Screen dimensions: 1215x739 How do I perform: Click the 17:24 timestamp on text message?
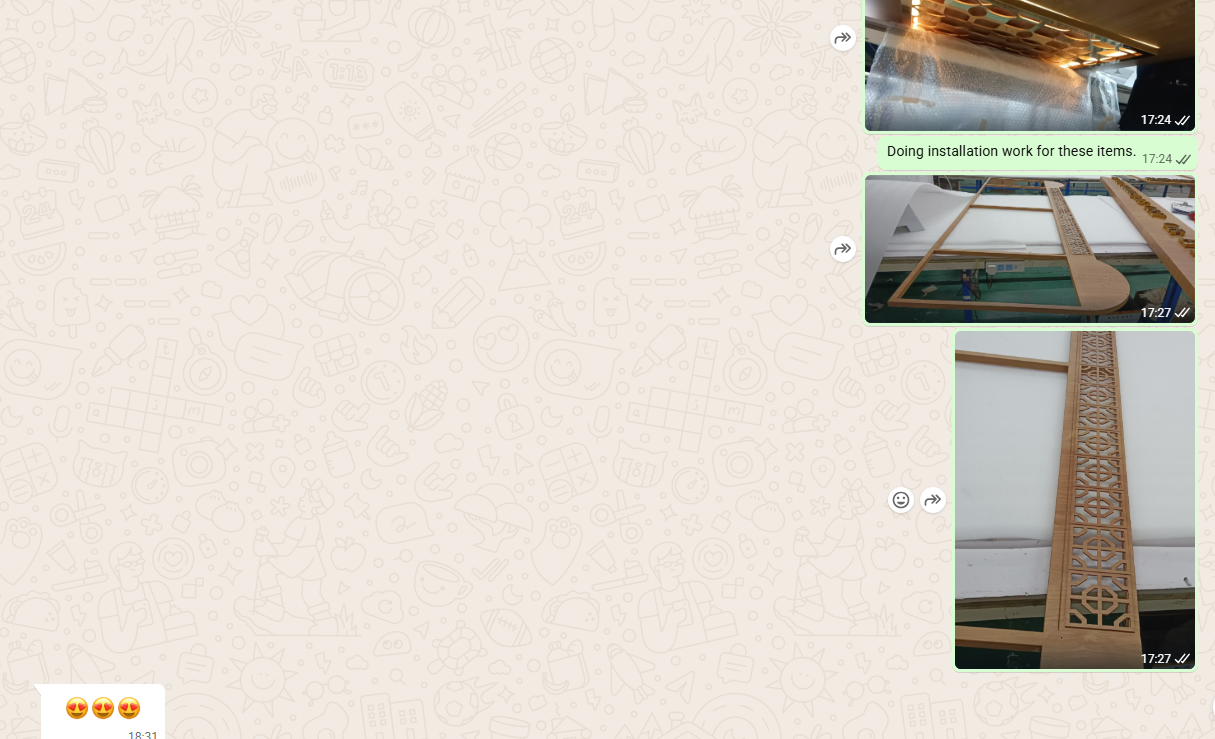click(1156, 159)
